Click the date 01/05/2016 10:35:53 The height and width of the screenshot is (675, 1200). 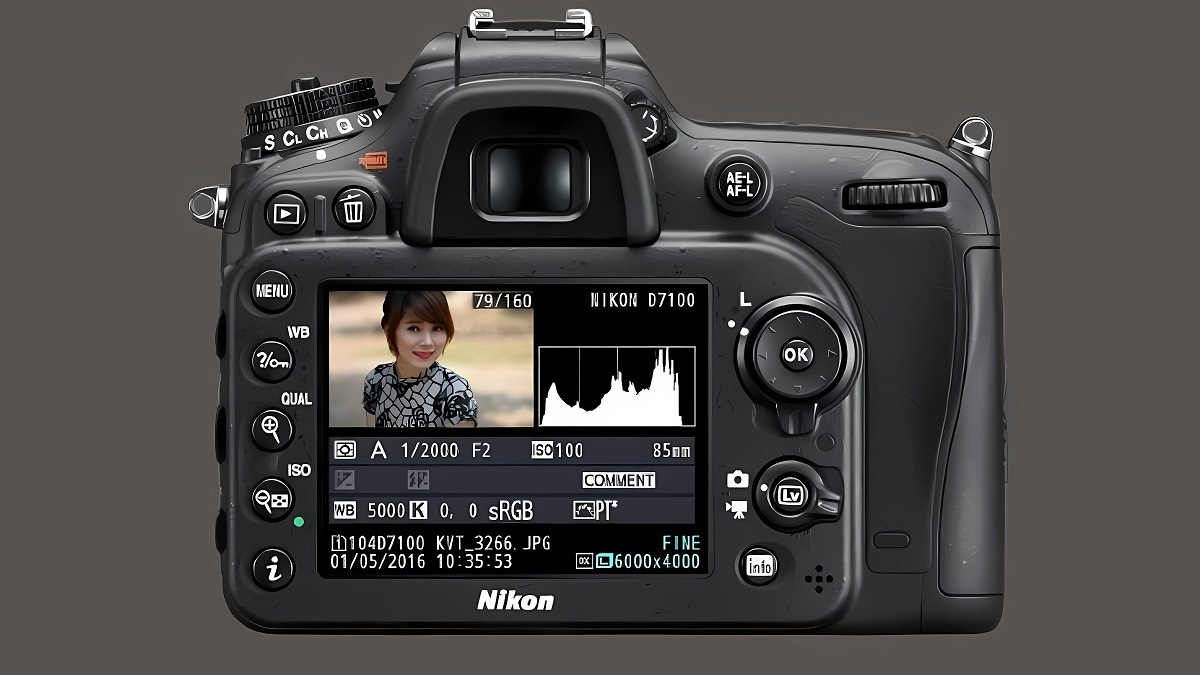click(422, 561)
